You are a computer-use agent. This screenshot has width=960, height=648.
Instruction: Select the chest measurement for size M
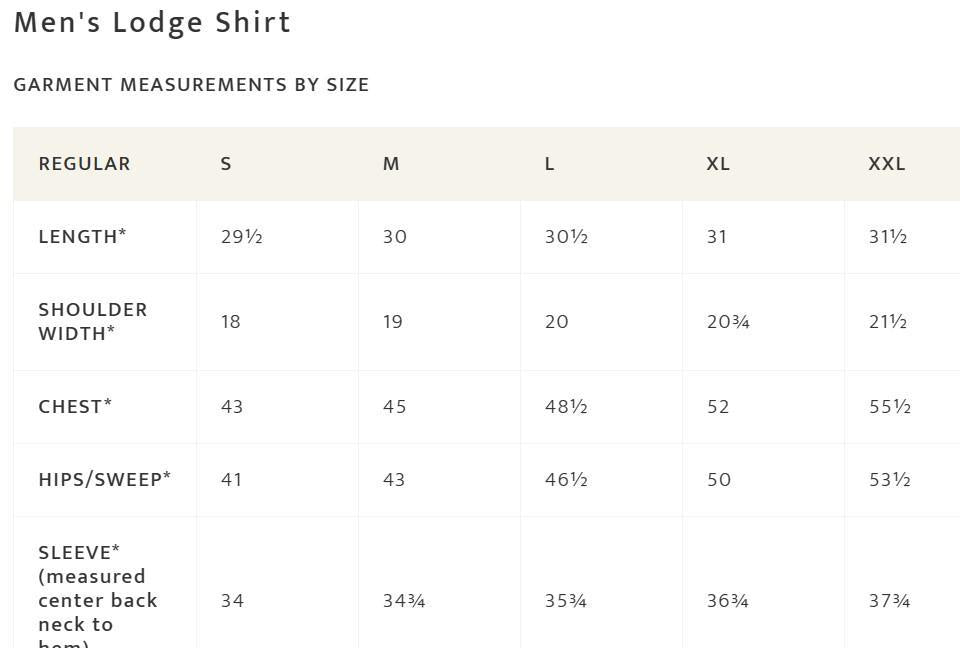(x=394, y=407)
